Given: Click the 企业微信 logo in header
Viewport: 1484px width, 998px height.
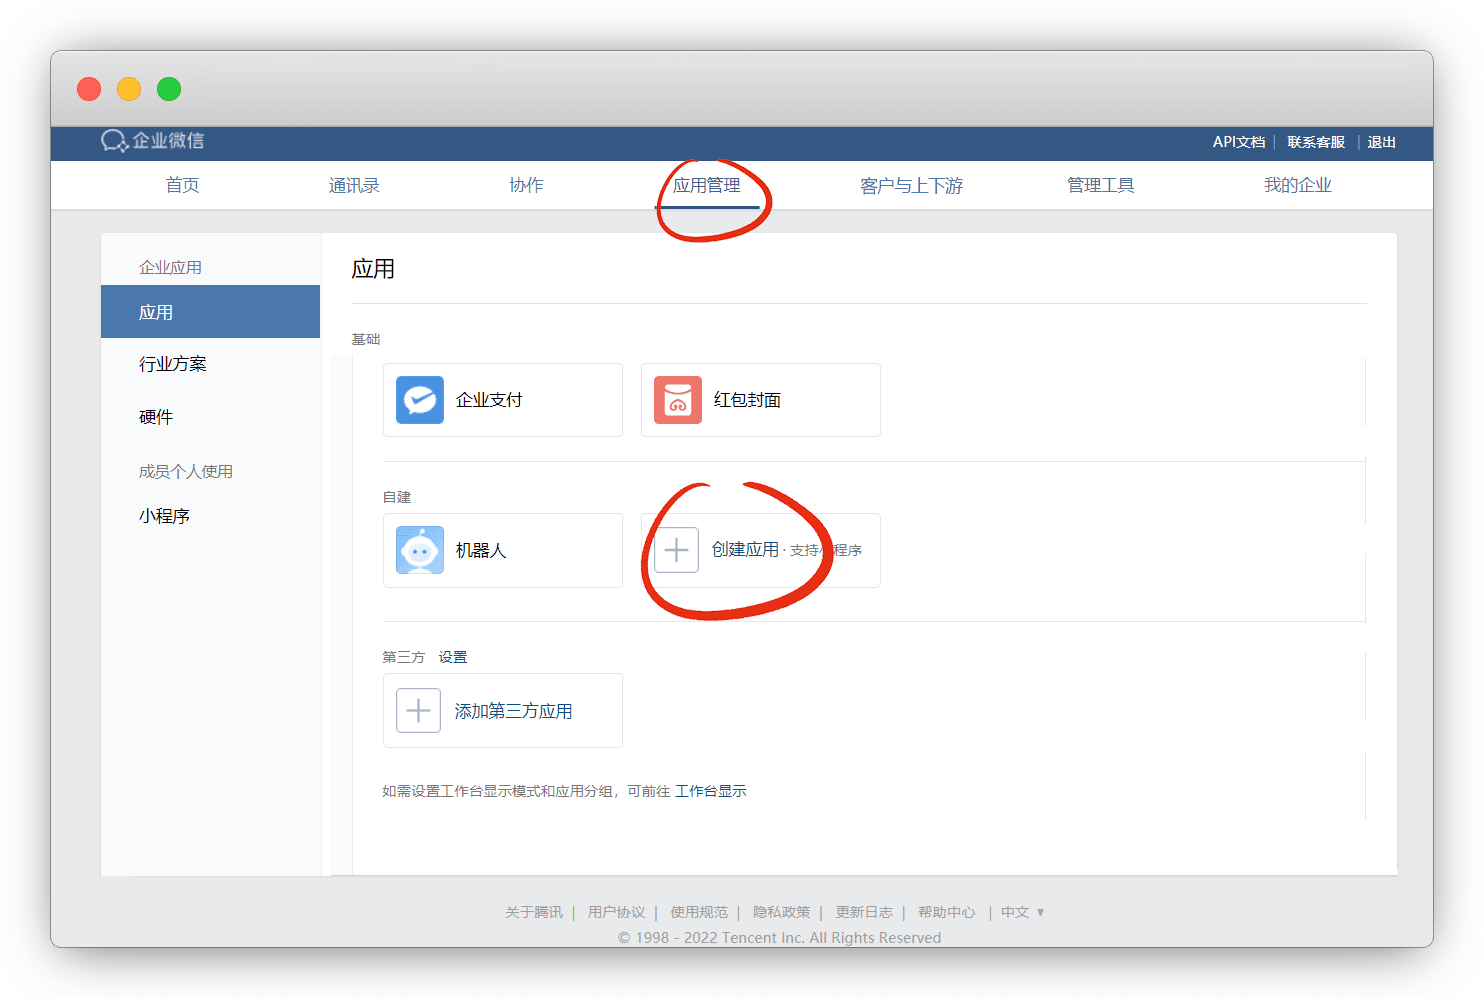Looking at the screenshot, I should tap(153, 141).
